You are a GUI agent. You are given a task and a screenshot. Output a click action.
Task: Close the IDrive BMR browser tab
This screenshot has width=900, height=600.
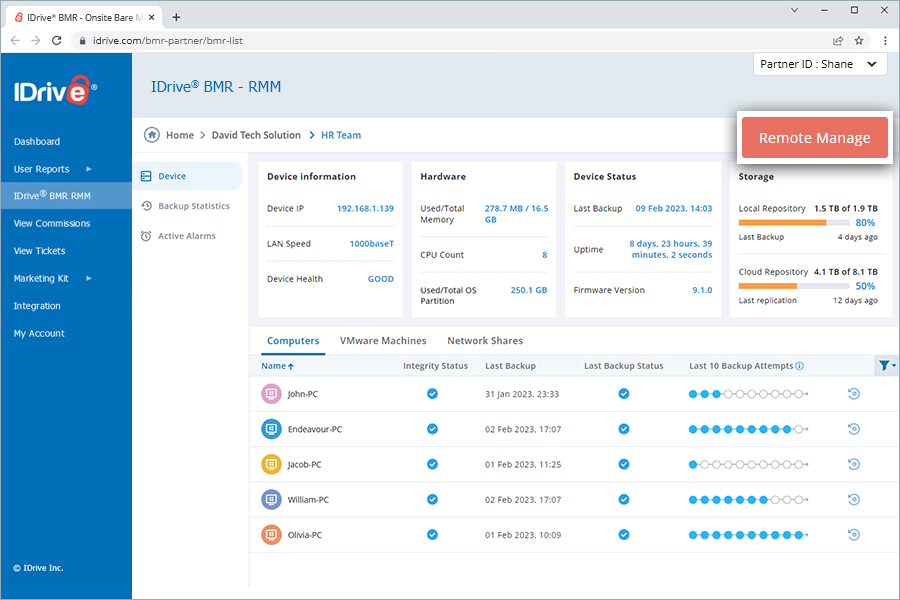[152, 18]
